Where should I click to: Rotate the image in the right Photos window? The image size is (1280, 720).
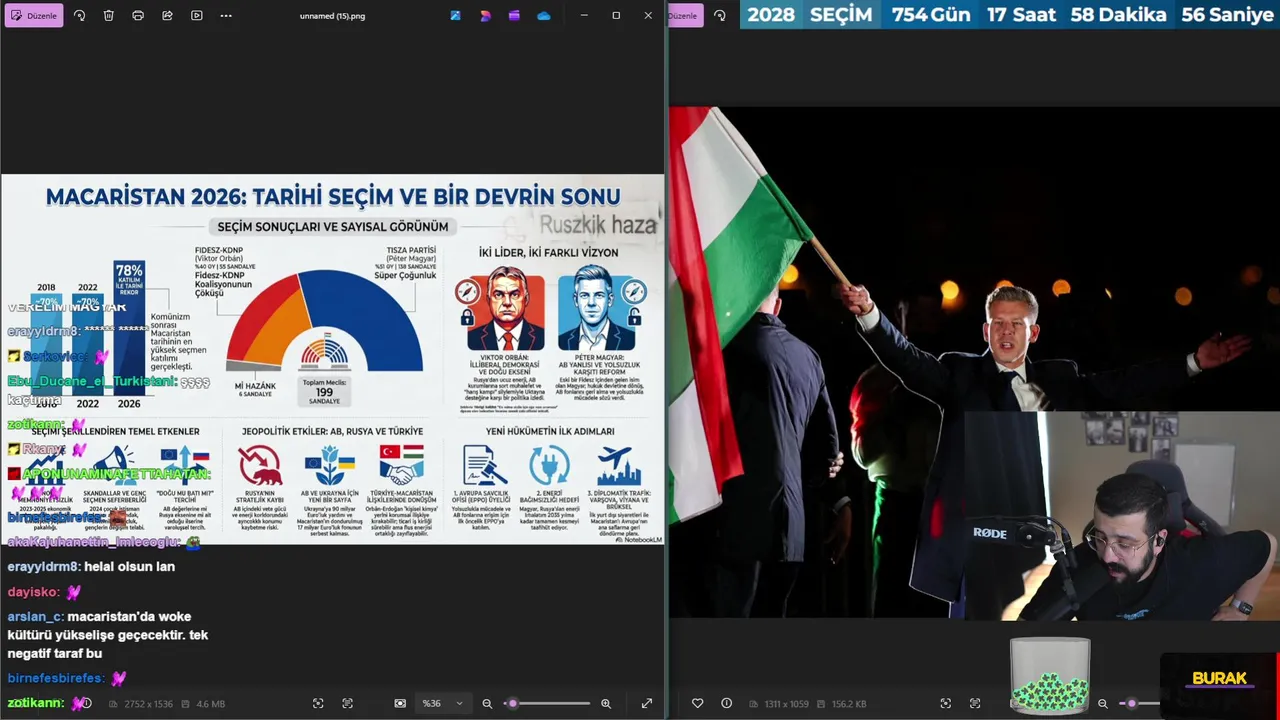pos(719,15)
